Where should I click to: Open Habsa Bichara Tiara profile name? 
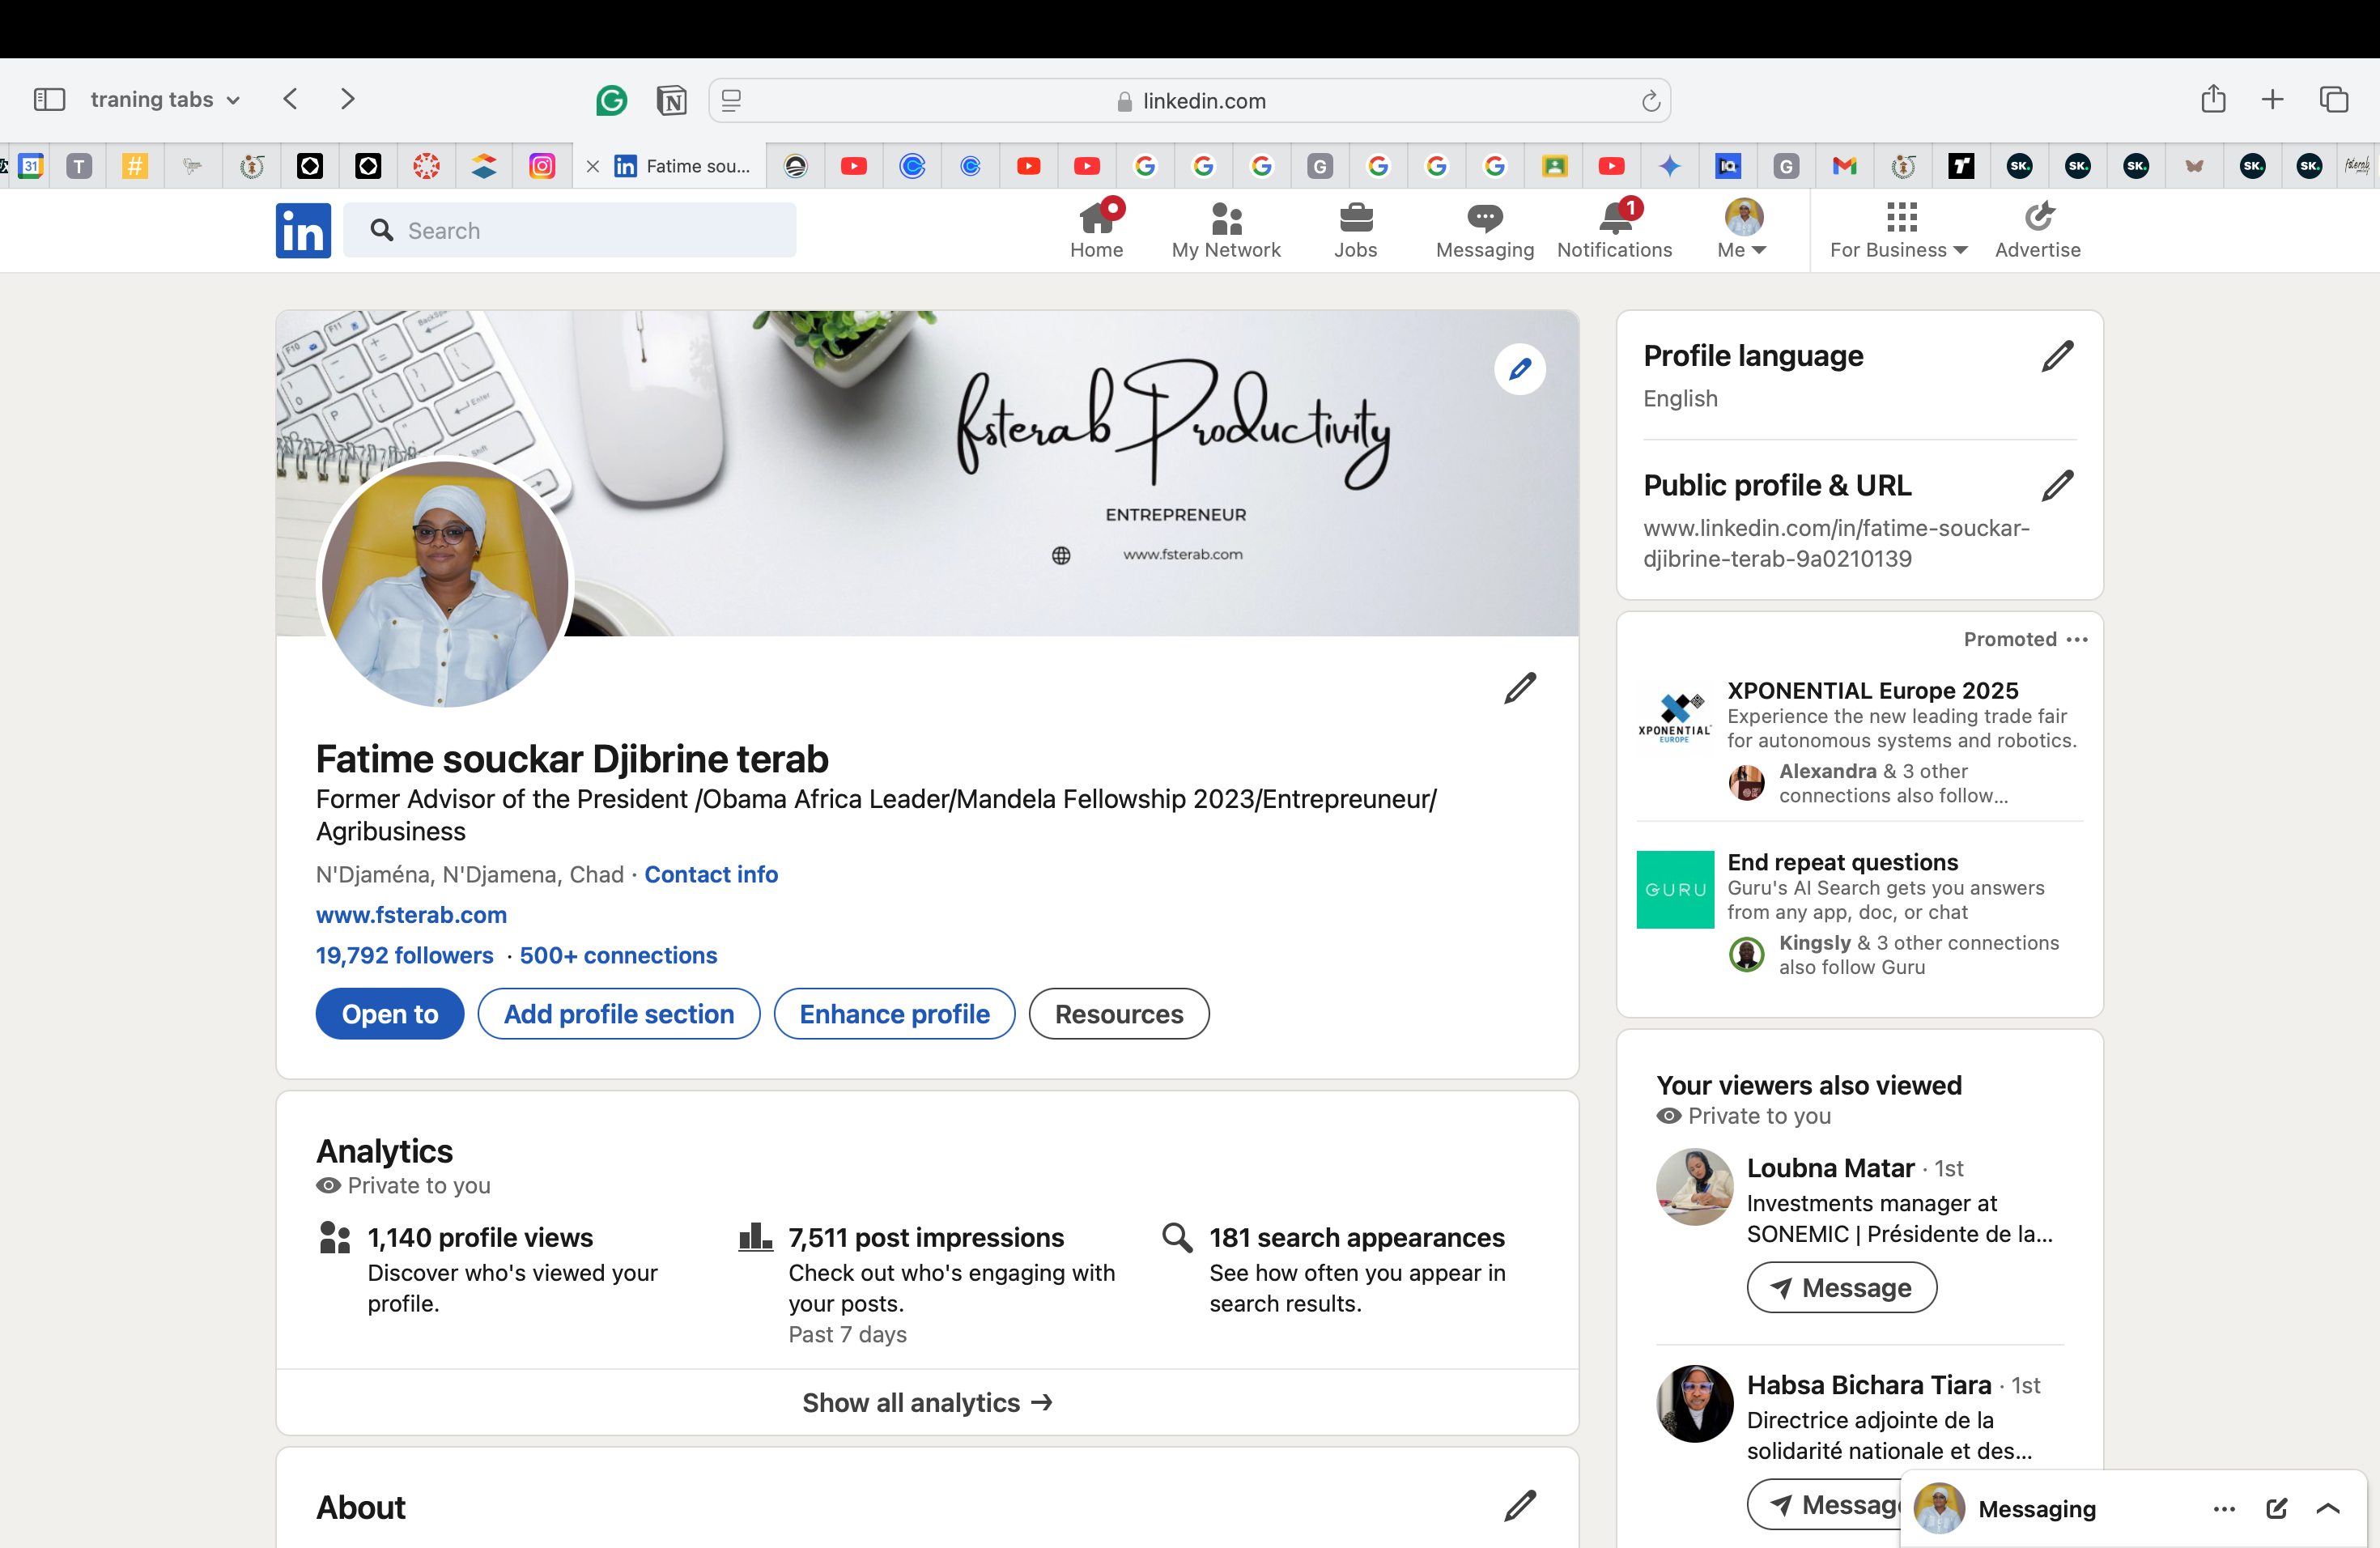(x=1869, y=1385)
